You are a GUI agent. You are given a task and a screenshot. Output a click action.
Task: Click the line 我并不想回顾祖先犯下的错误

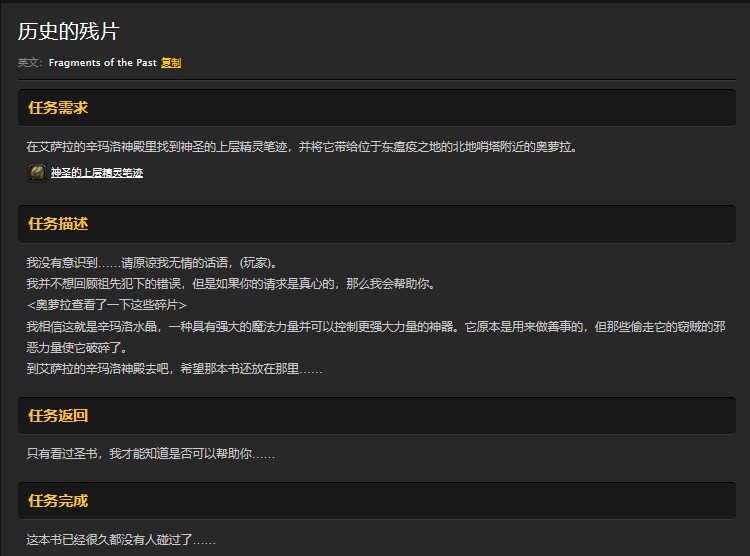[x=230, y=284]
